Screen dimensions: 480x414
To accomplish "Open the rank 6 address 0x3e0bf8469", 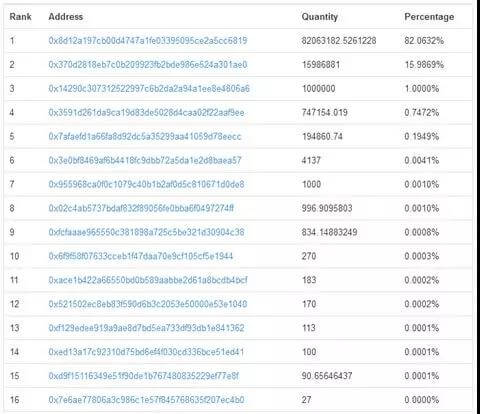I will (145, 160).
